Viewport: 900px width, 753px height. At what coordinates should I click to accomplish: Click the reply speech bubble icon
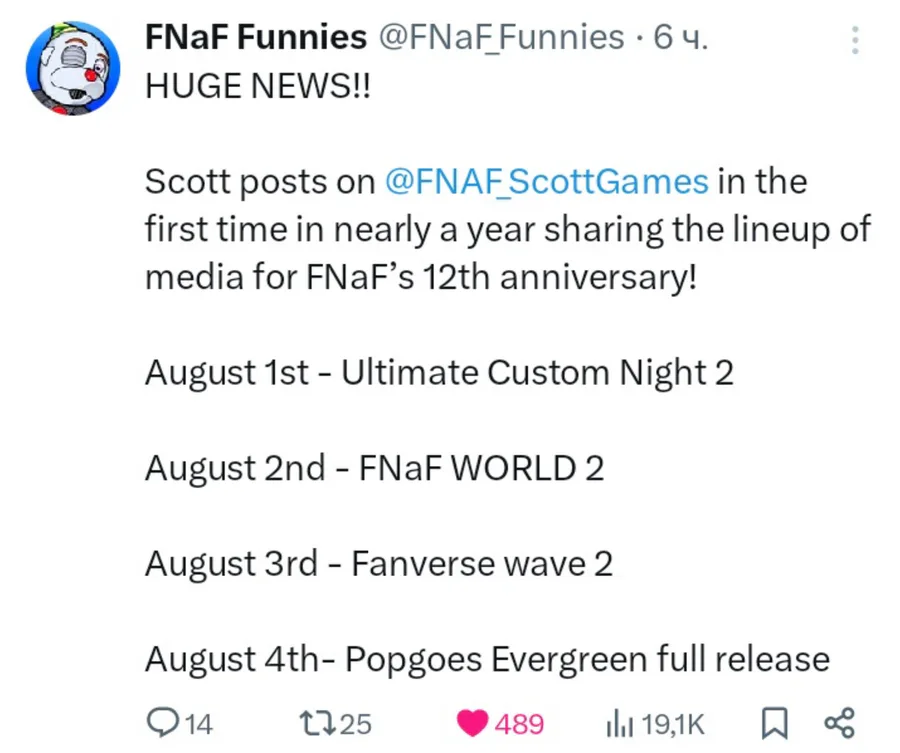(161, 722)
